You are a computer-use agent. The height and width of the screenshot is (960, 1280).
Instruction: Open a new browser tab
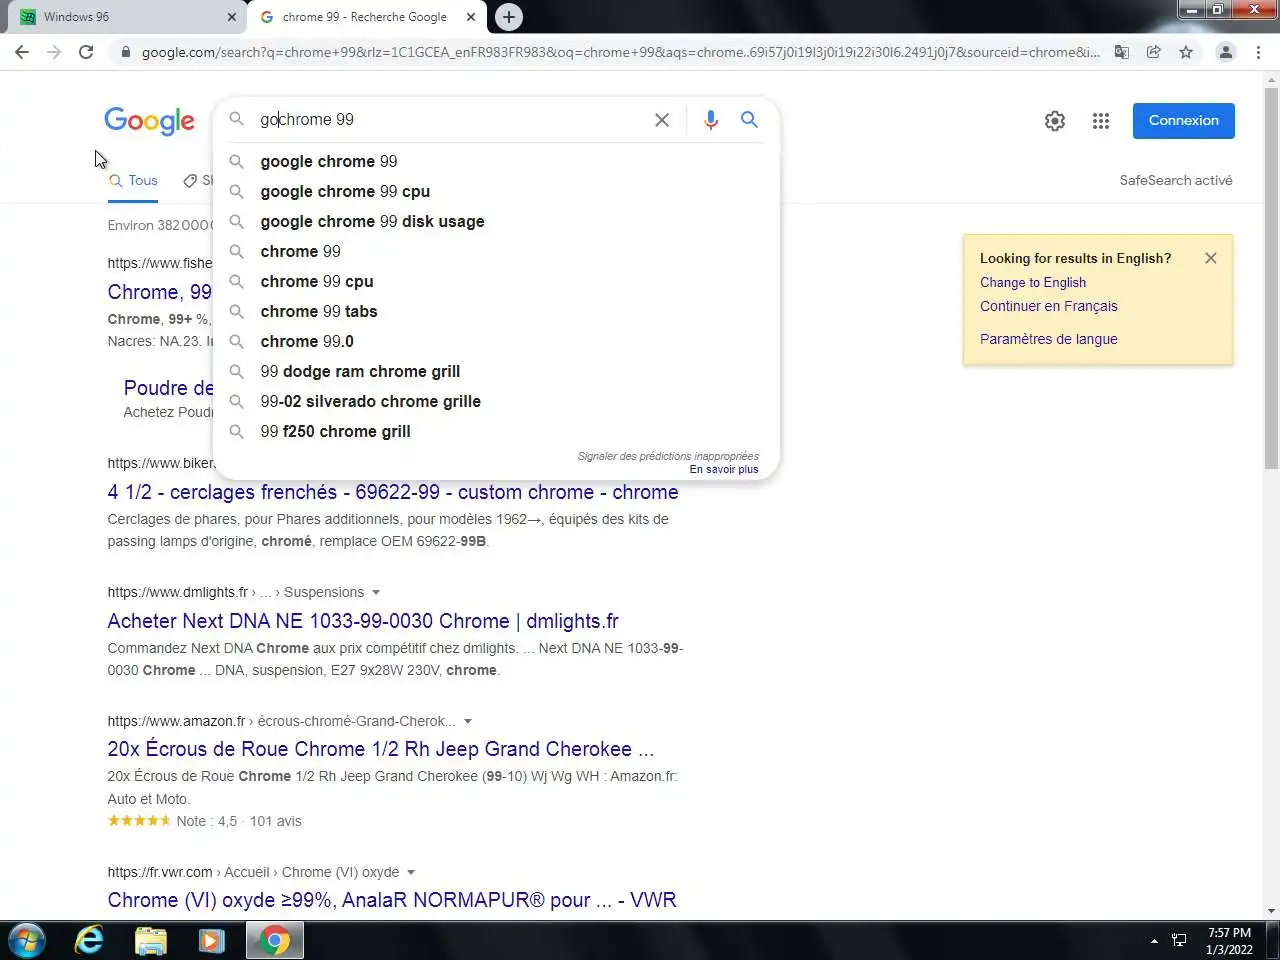(x=509, y=17)
